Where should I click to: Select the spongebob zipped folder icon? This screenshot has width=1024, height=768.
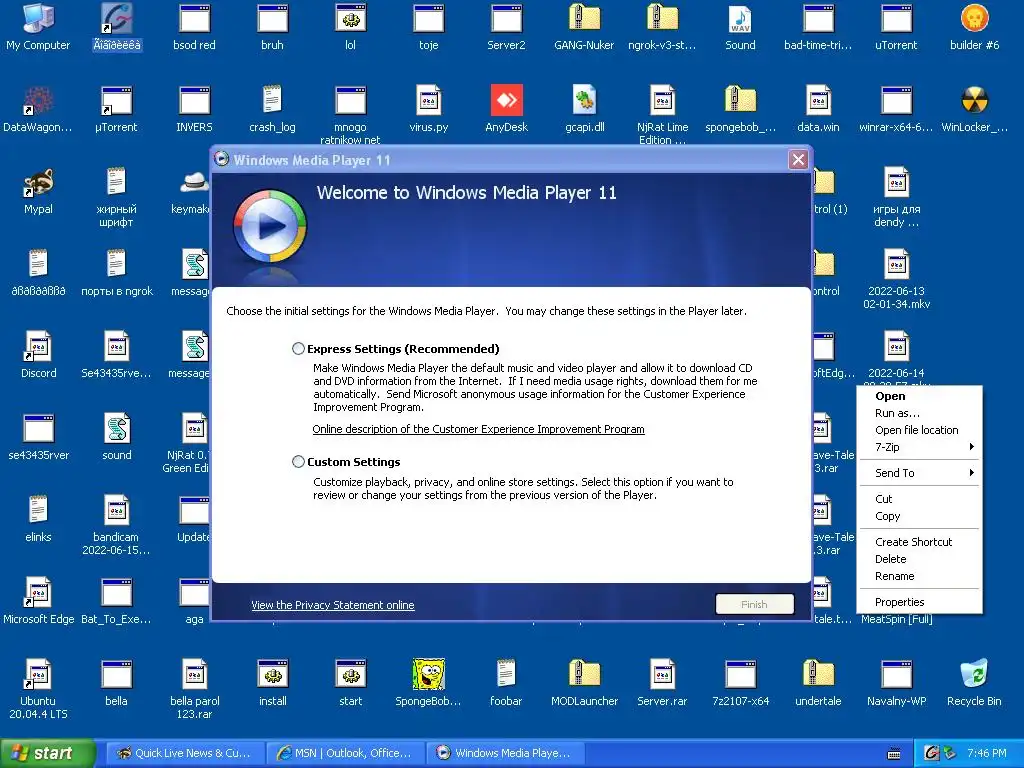pos(740,108)
